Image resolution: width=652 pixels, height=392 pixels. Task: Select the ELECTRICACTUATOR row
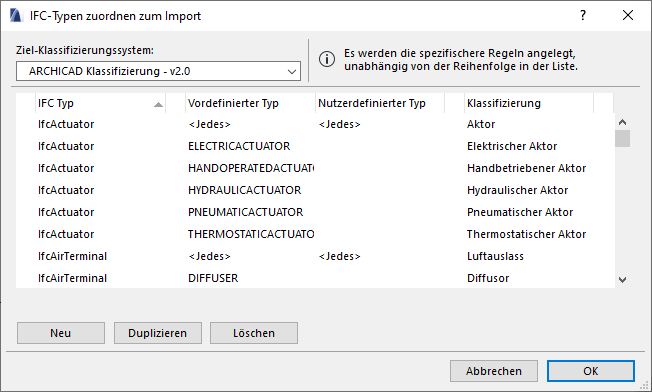point(315,146)
